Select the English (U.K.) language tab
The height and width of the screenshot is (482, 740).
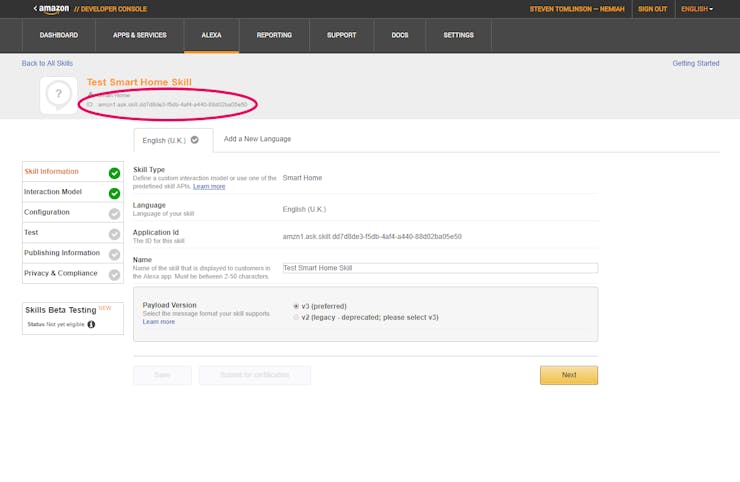(x=173, y=140)
